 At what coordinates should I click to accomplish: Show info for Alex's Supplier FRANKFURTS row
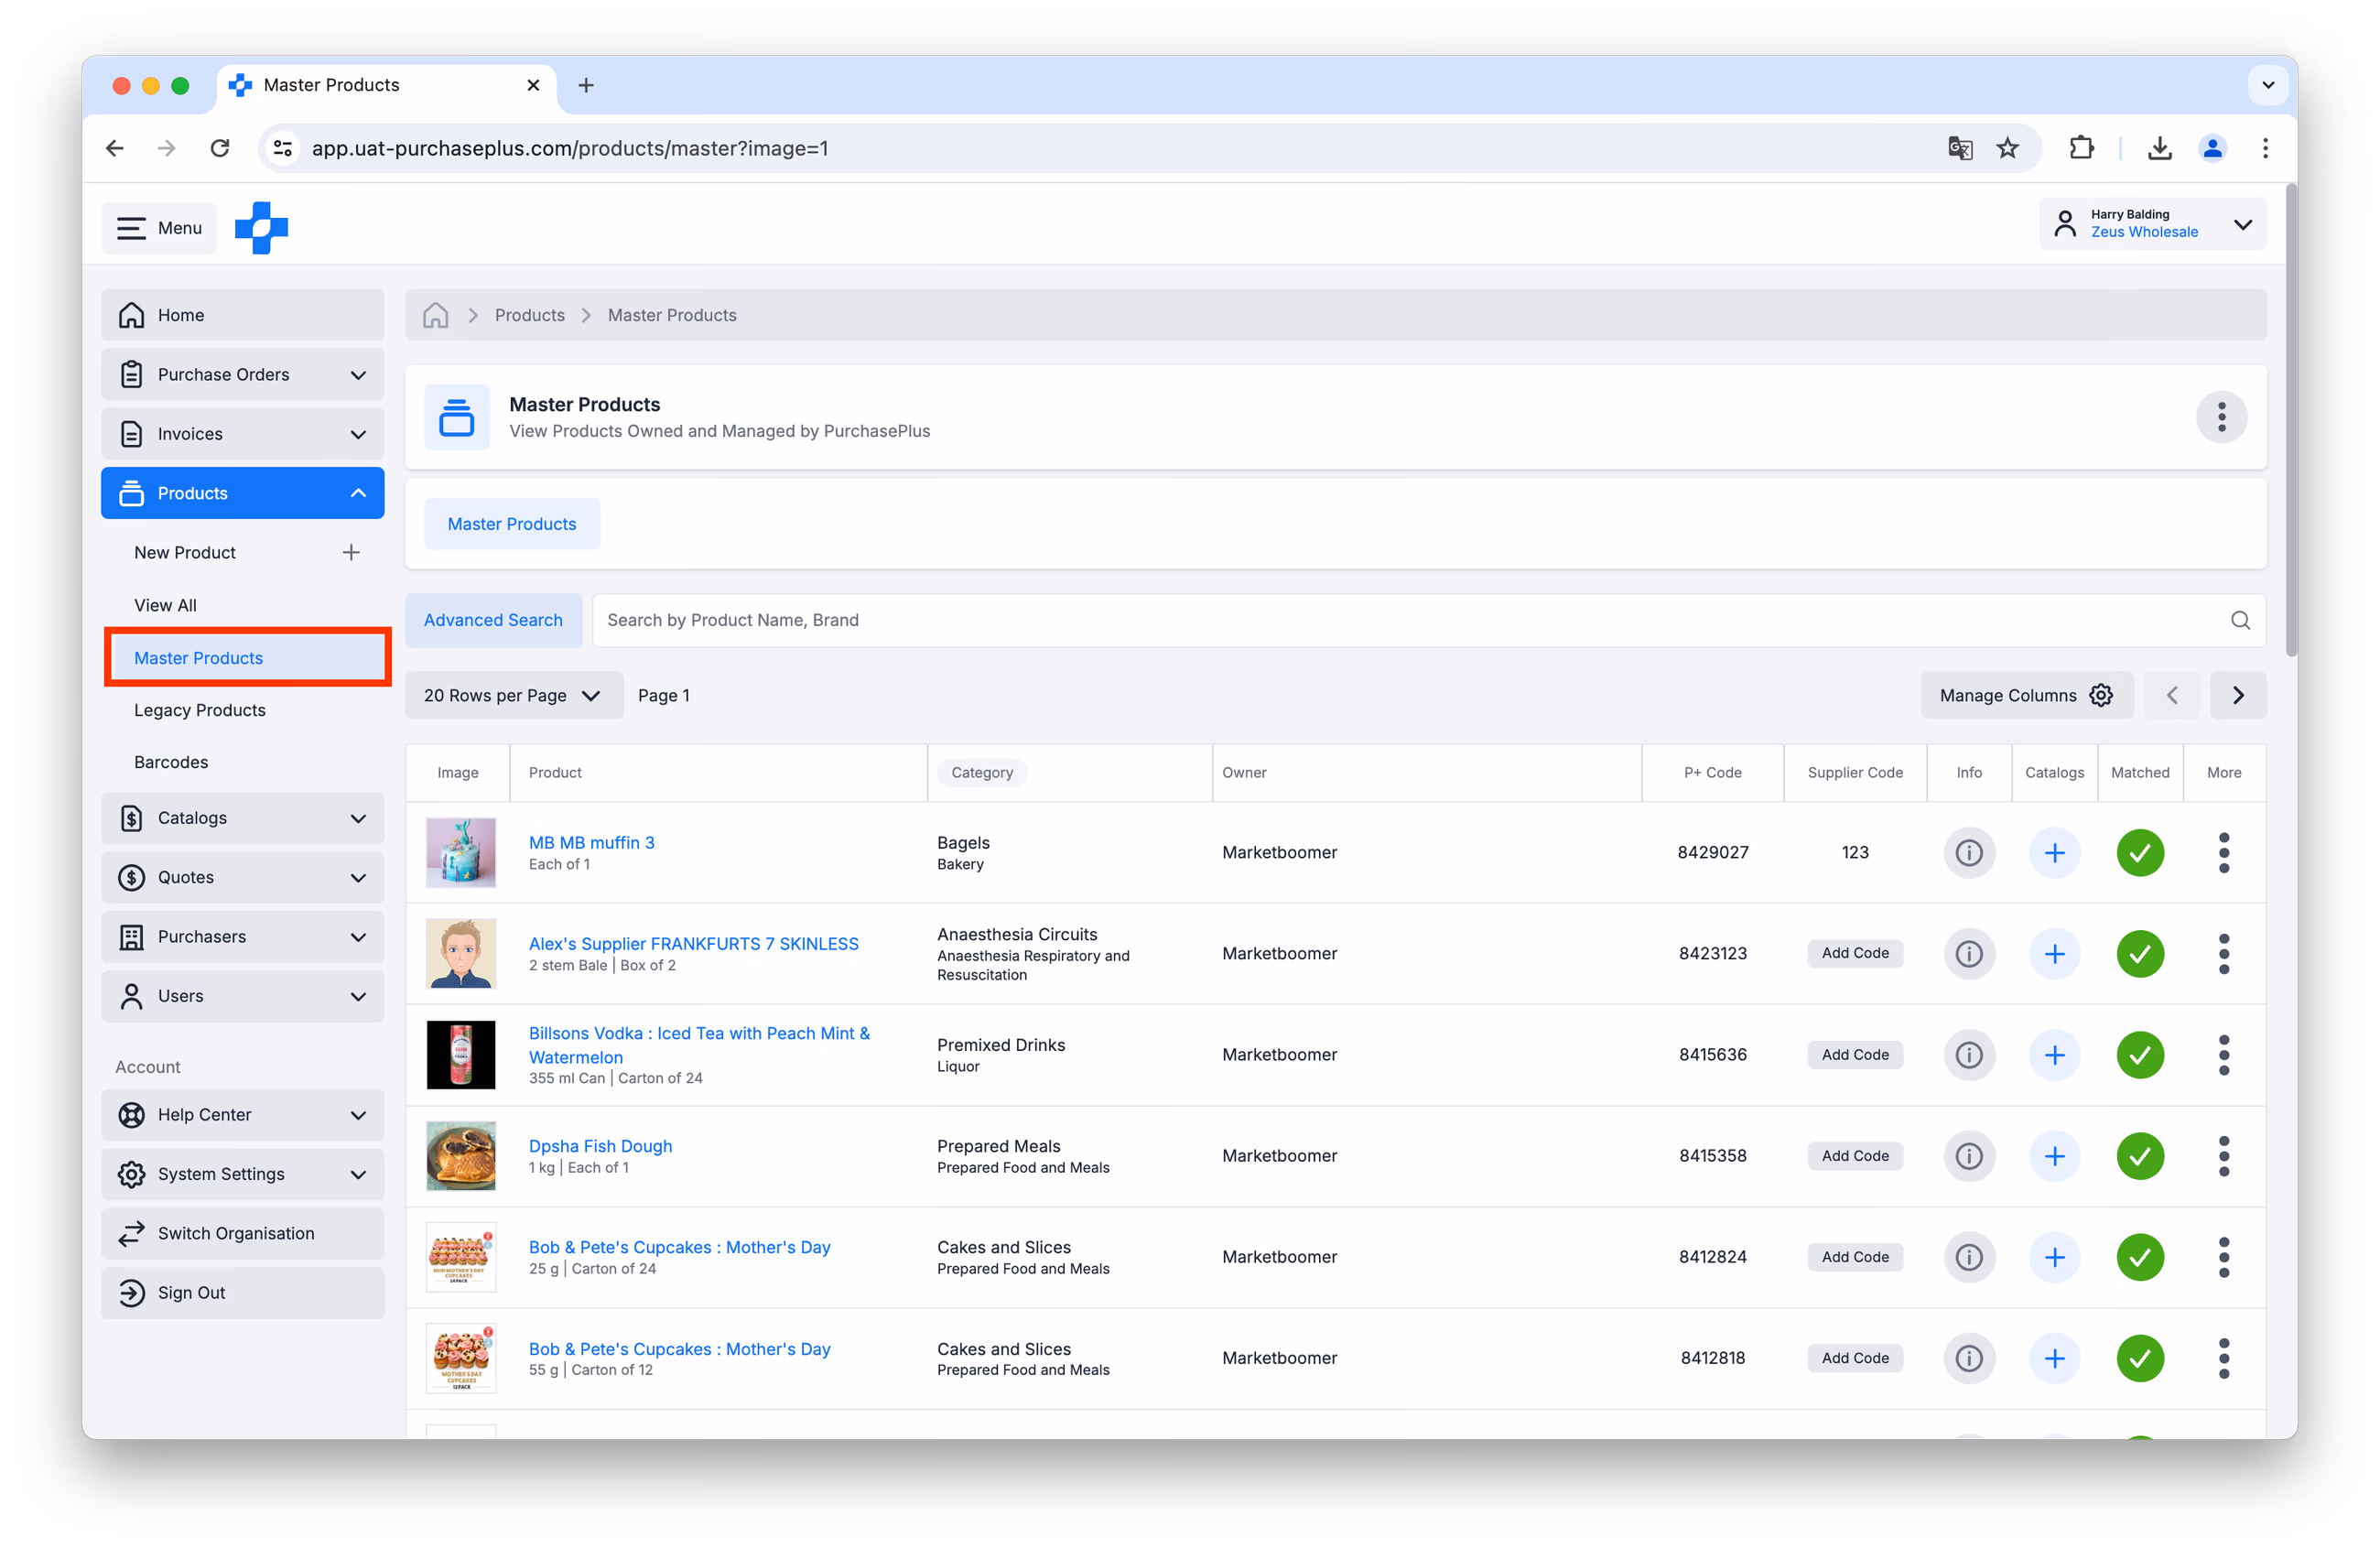(x=1968, y=954)
